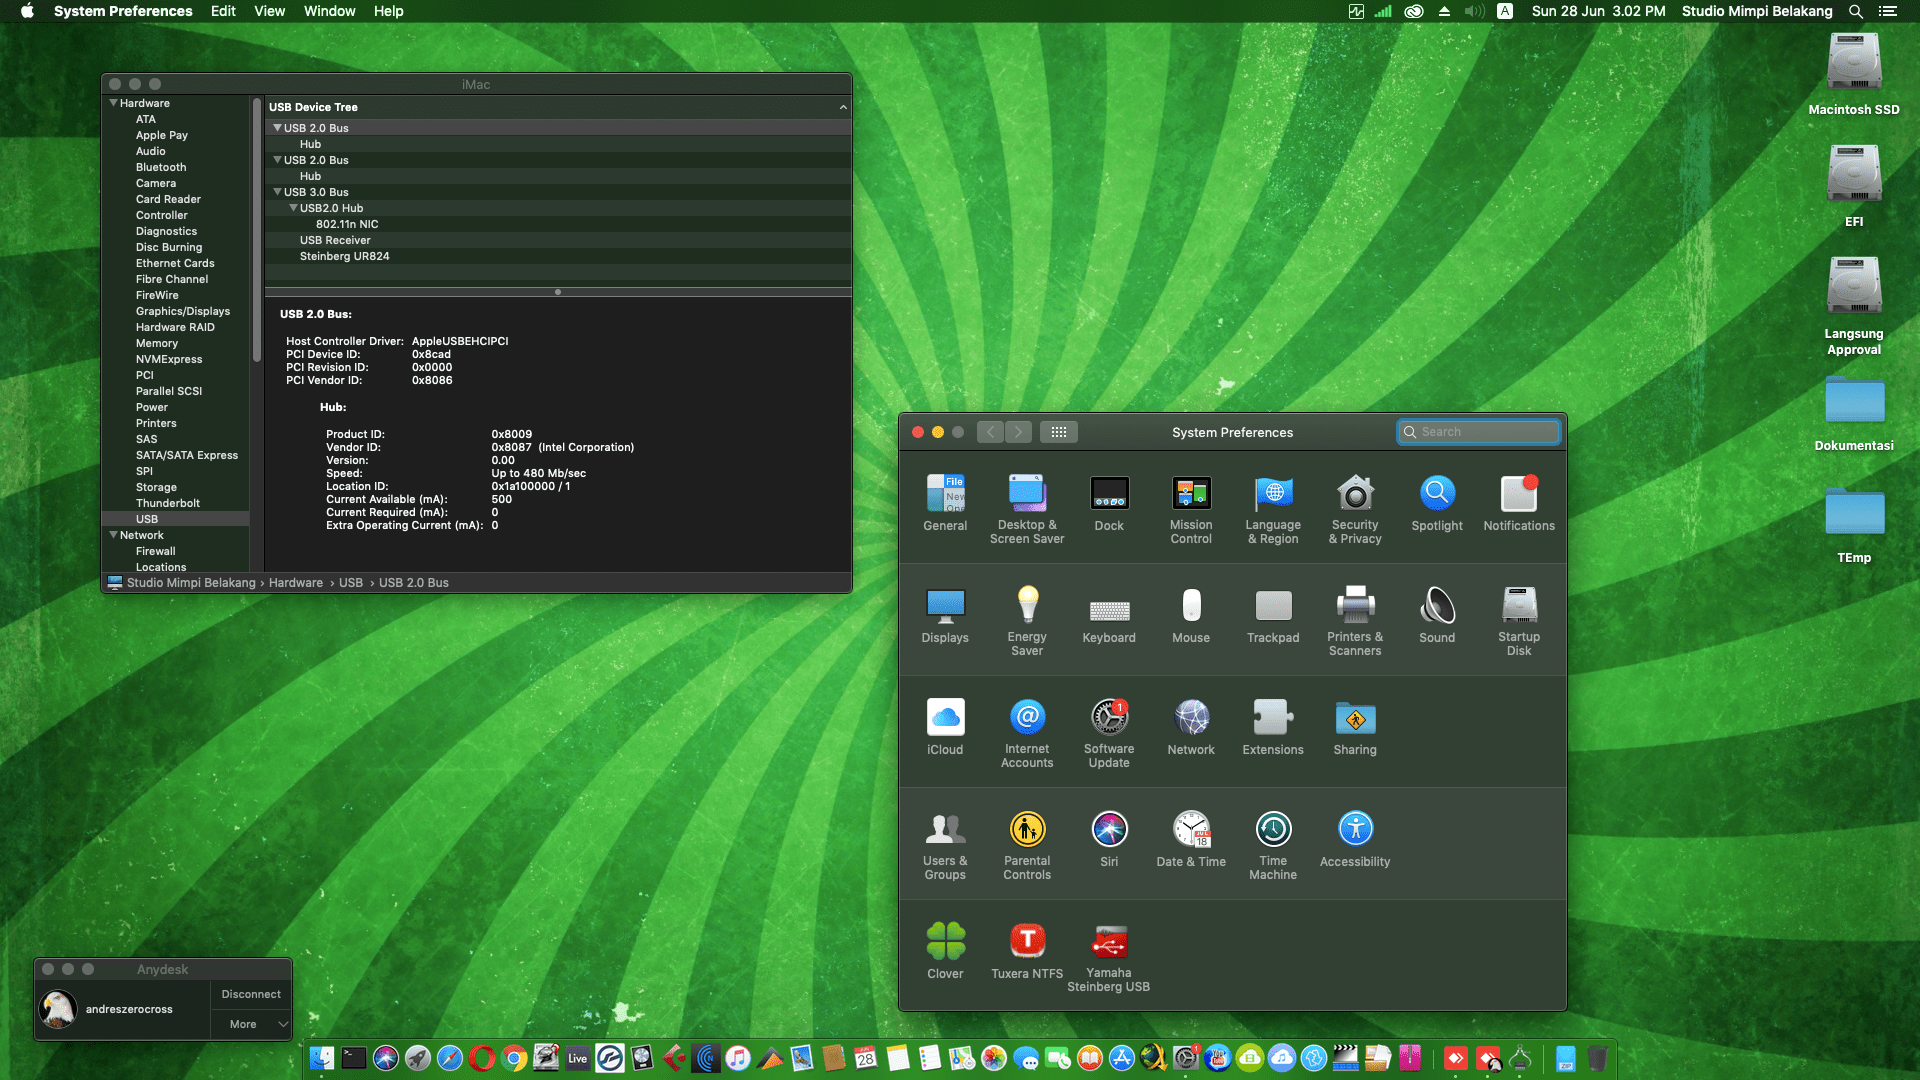Viewport: 1920px width, 1080px height.
Task: Open Security & Privacy preferences
Action: [x=1355, y=509]
